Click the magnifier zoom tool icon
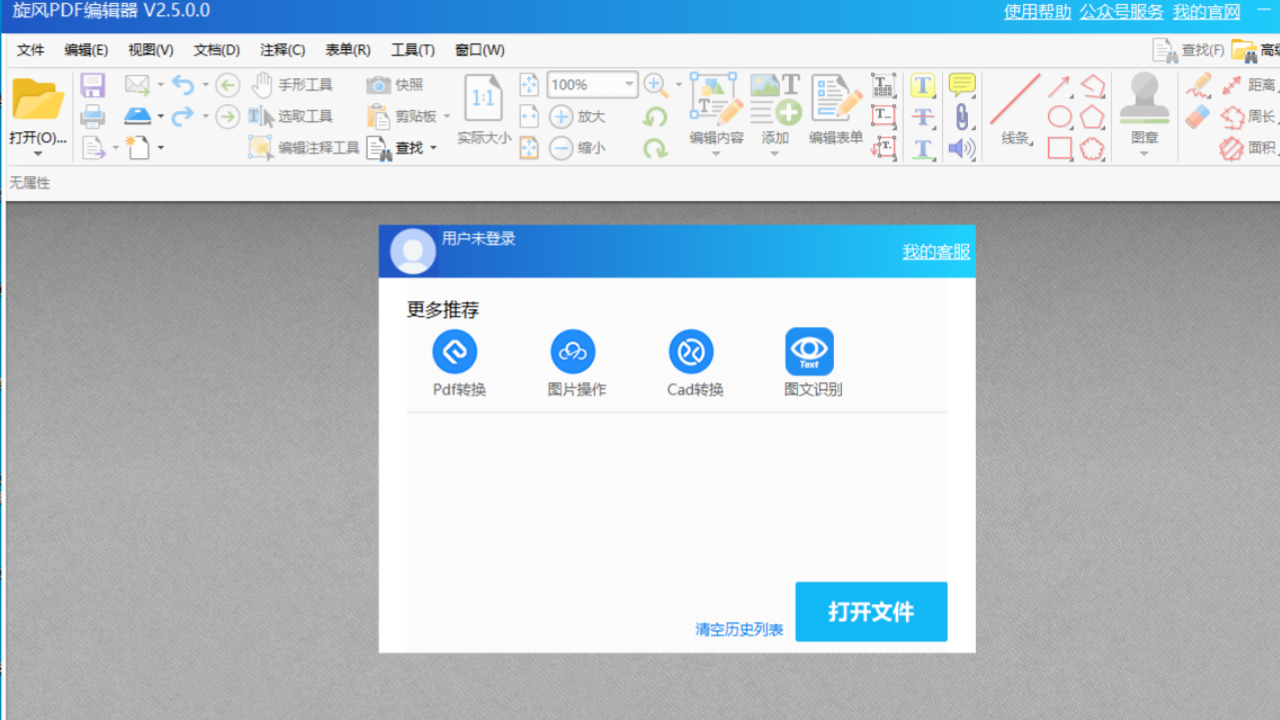 click(x=656, y=85)
